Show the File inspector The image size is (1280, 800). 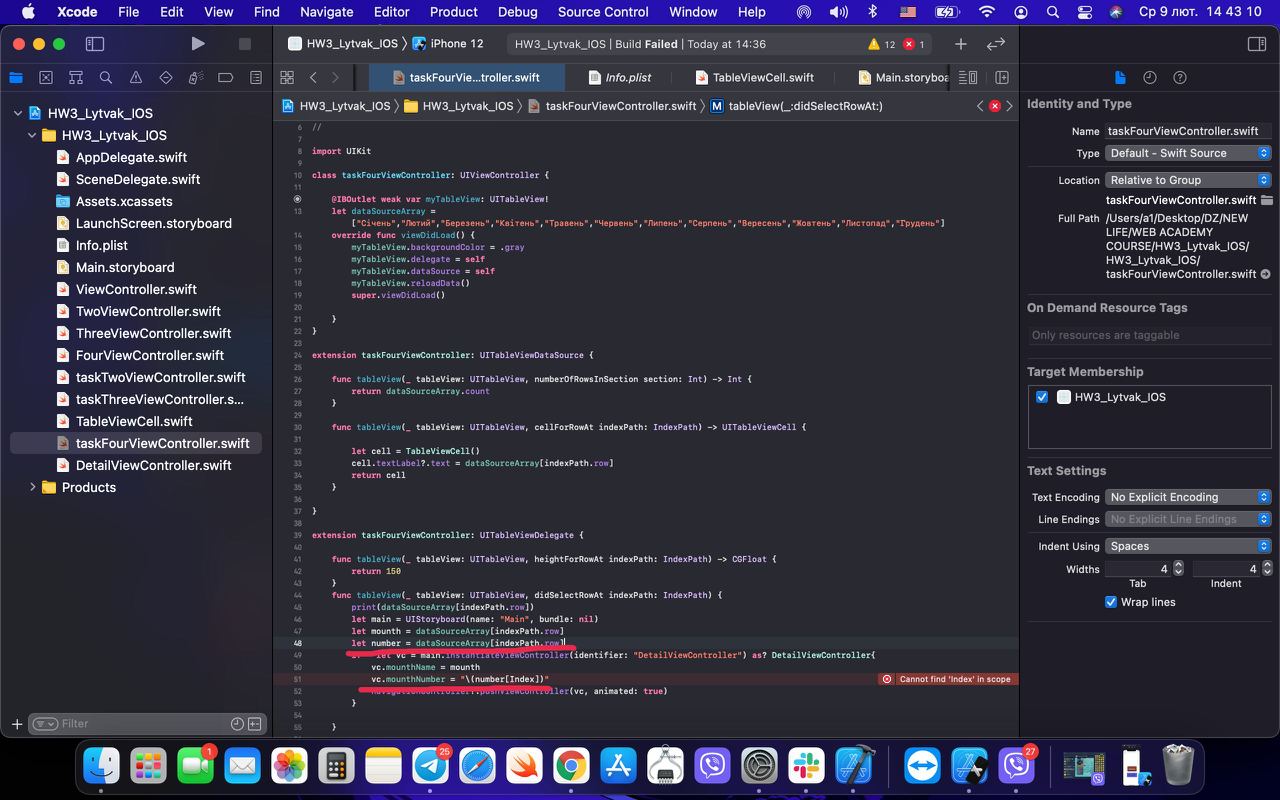click(x=1120, y=78)
